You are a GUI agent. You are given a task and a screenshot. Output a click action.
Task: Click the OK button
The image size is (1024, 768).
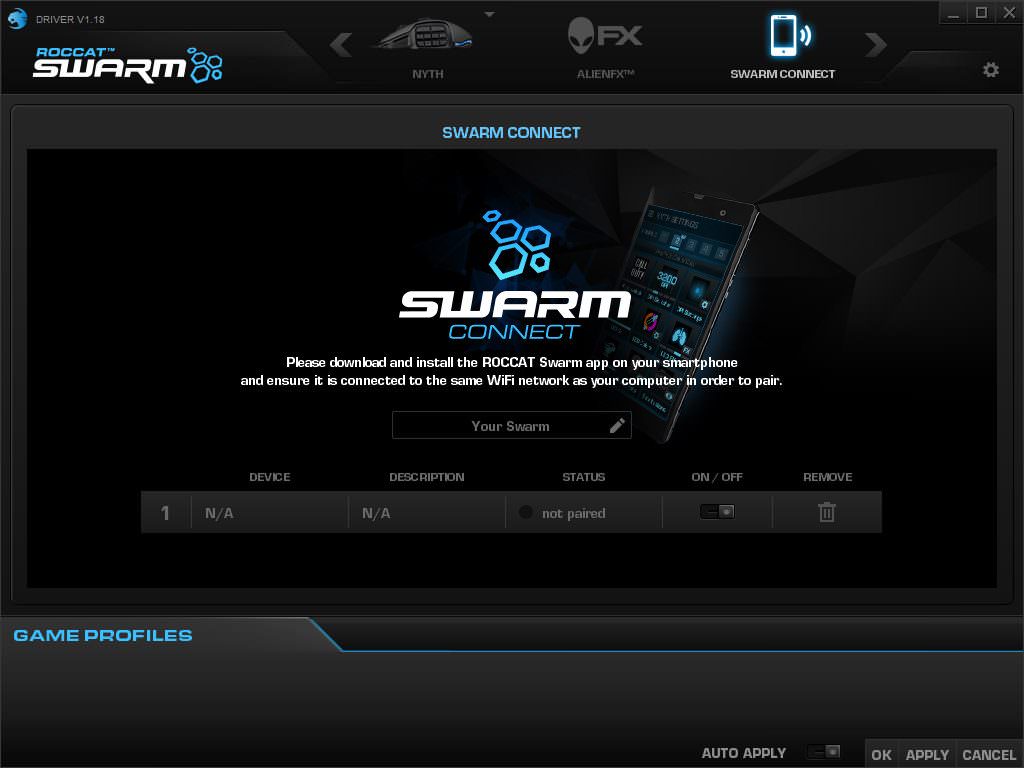881,755
